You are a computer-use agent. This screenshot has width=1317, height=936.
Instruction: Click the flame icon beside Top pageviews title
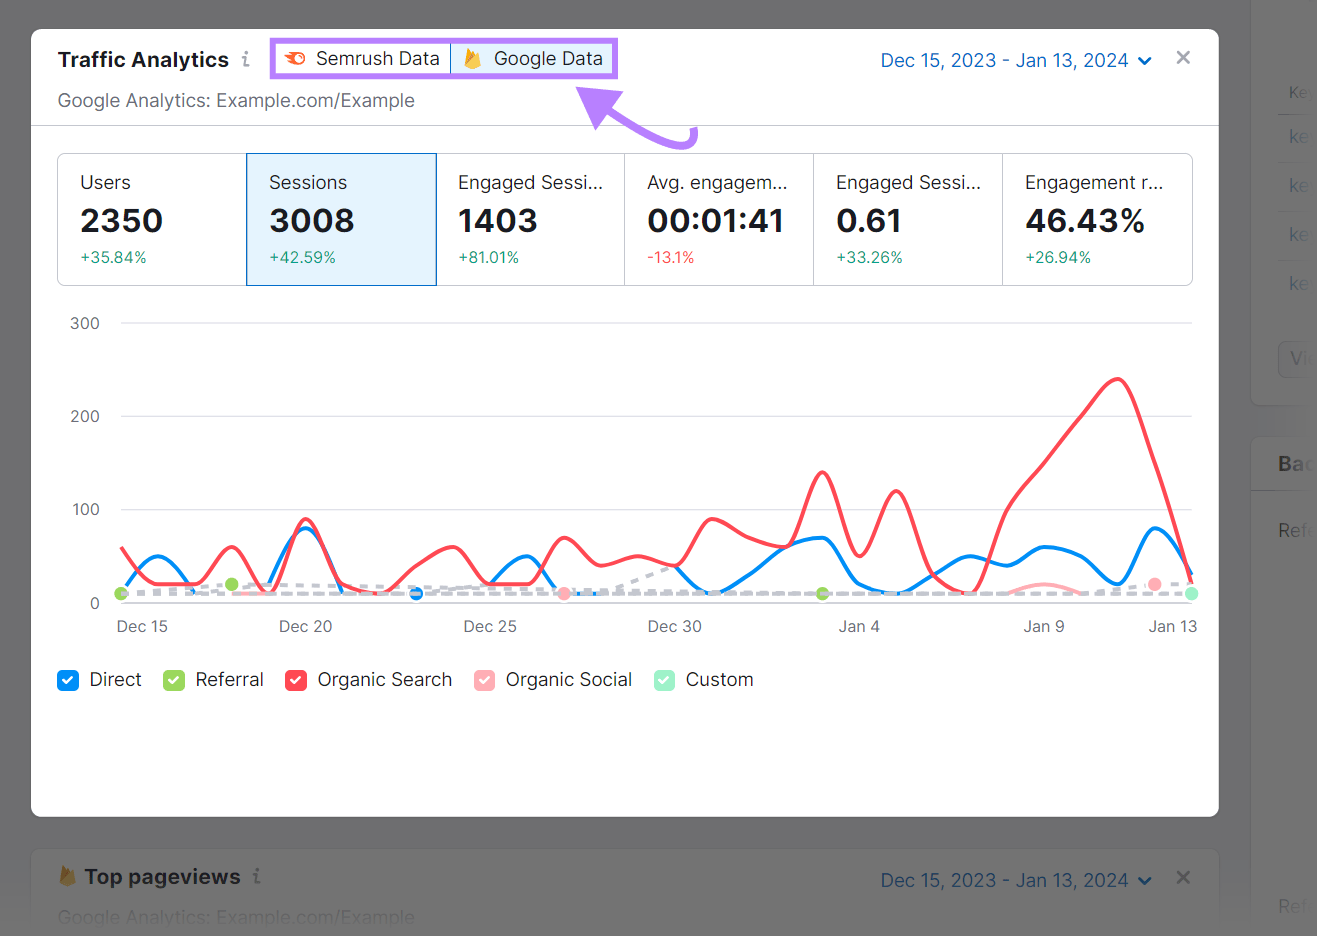tap(67, 876)
